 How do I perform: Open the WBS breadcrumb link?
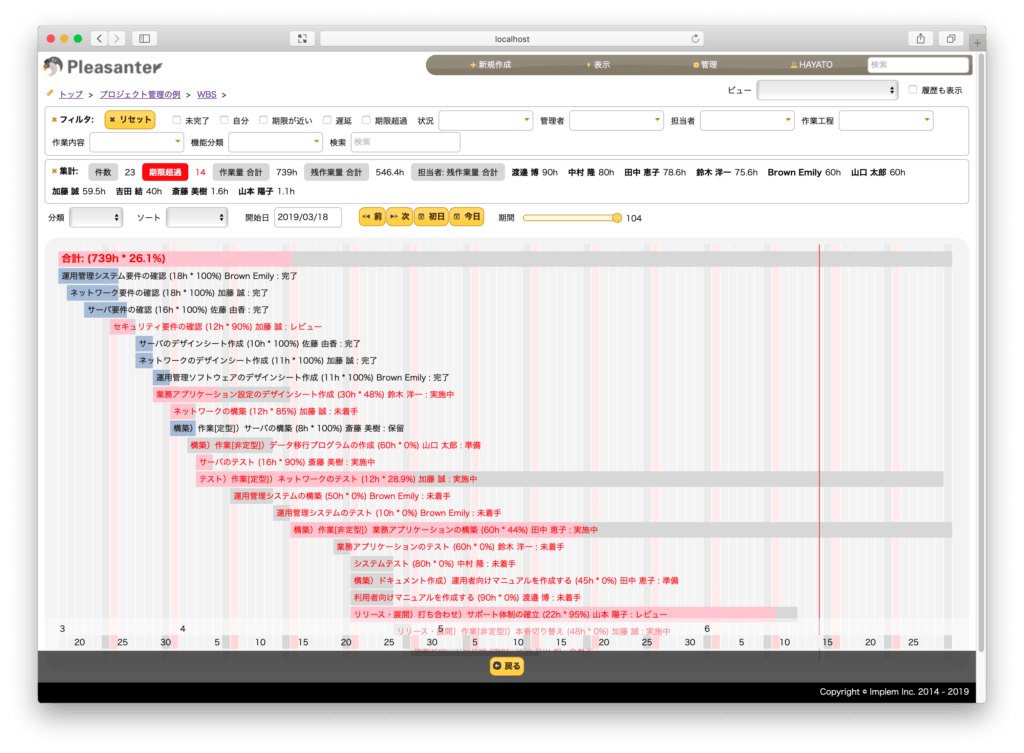(x=206, y=95)
